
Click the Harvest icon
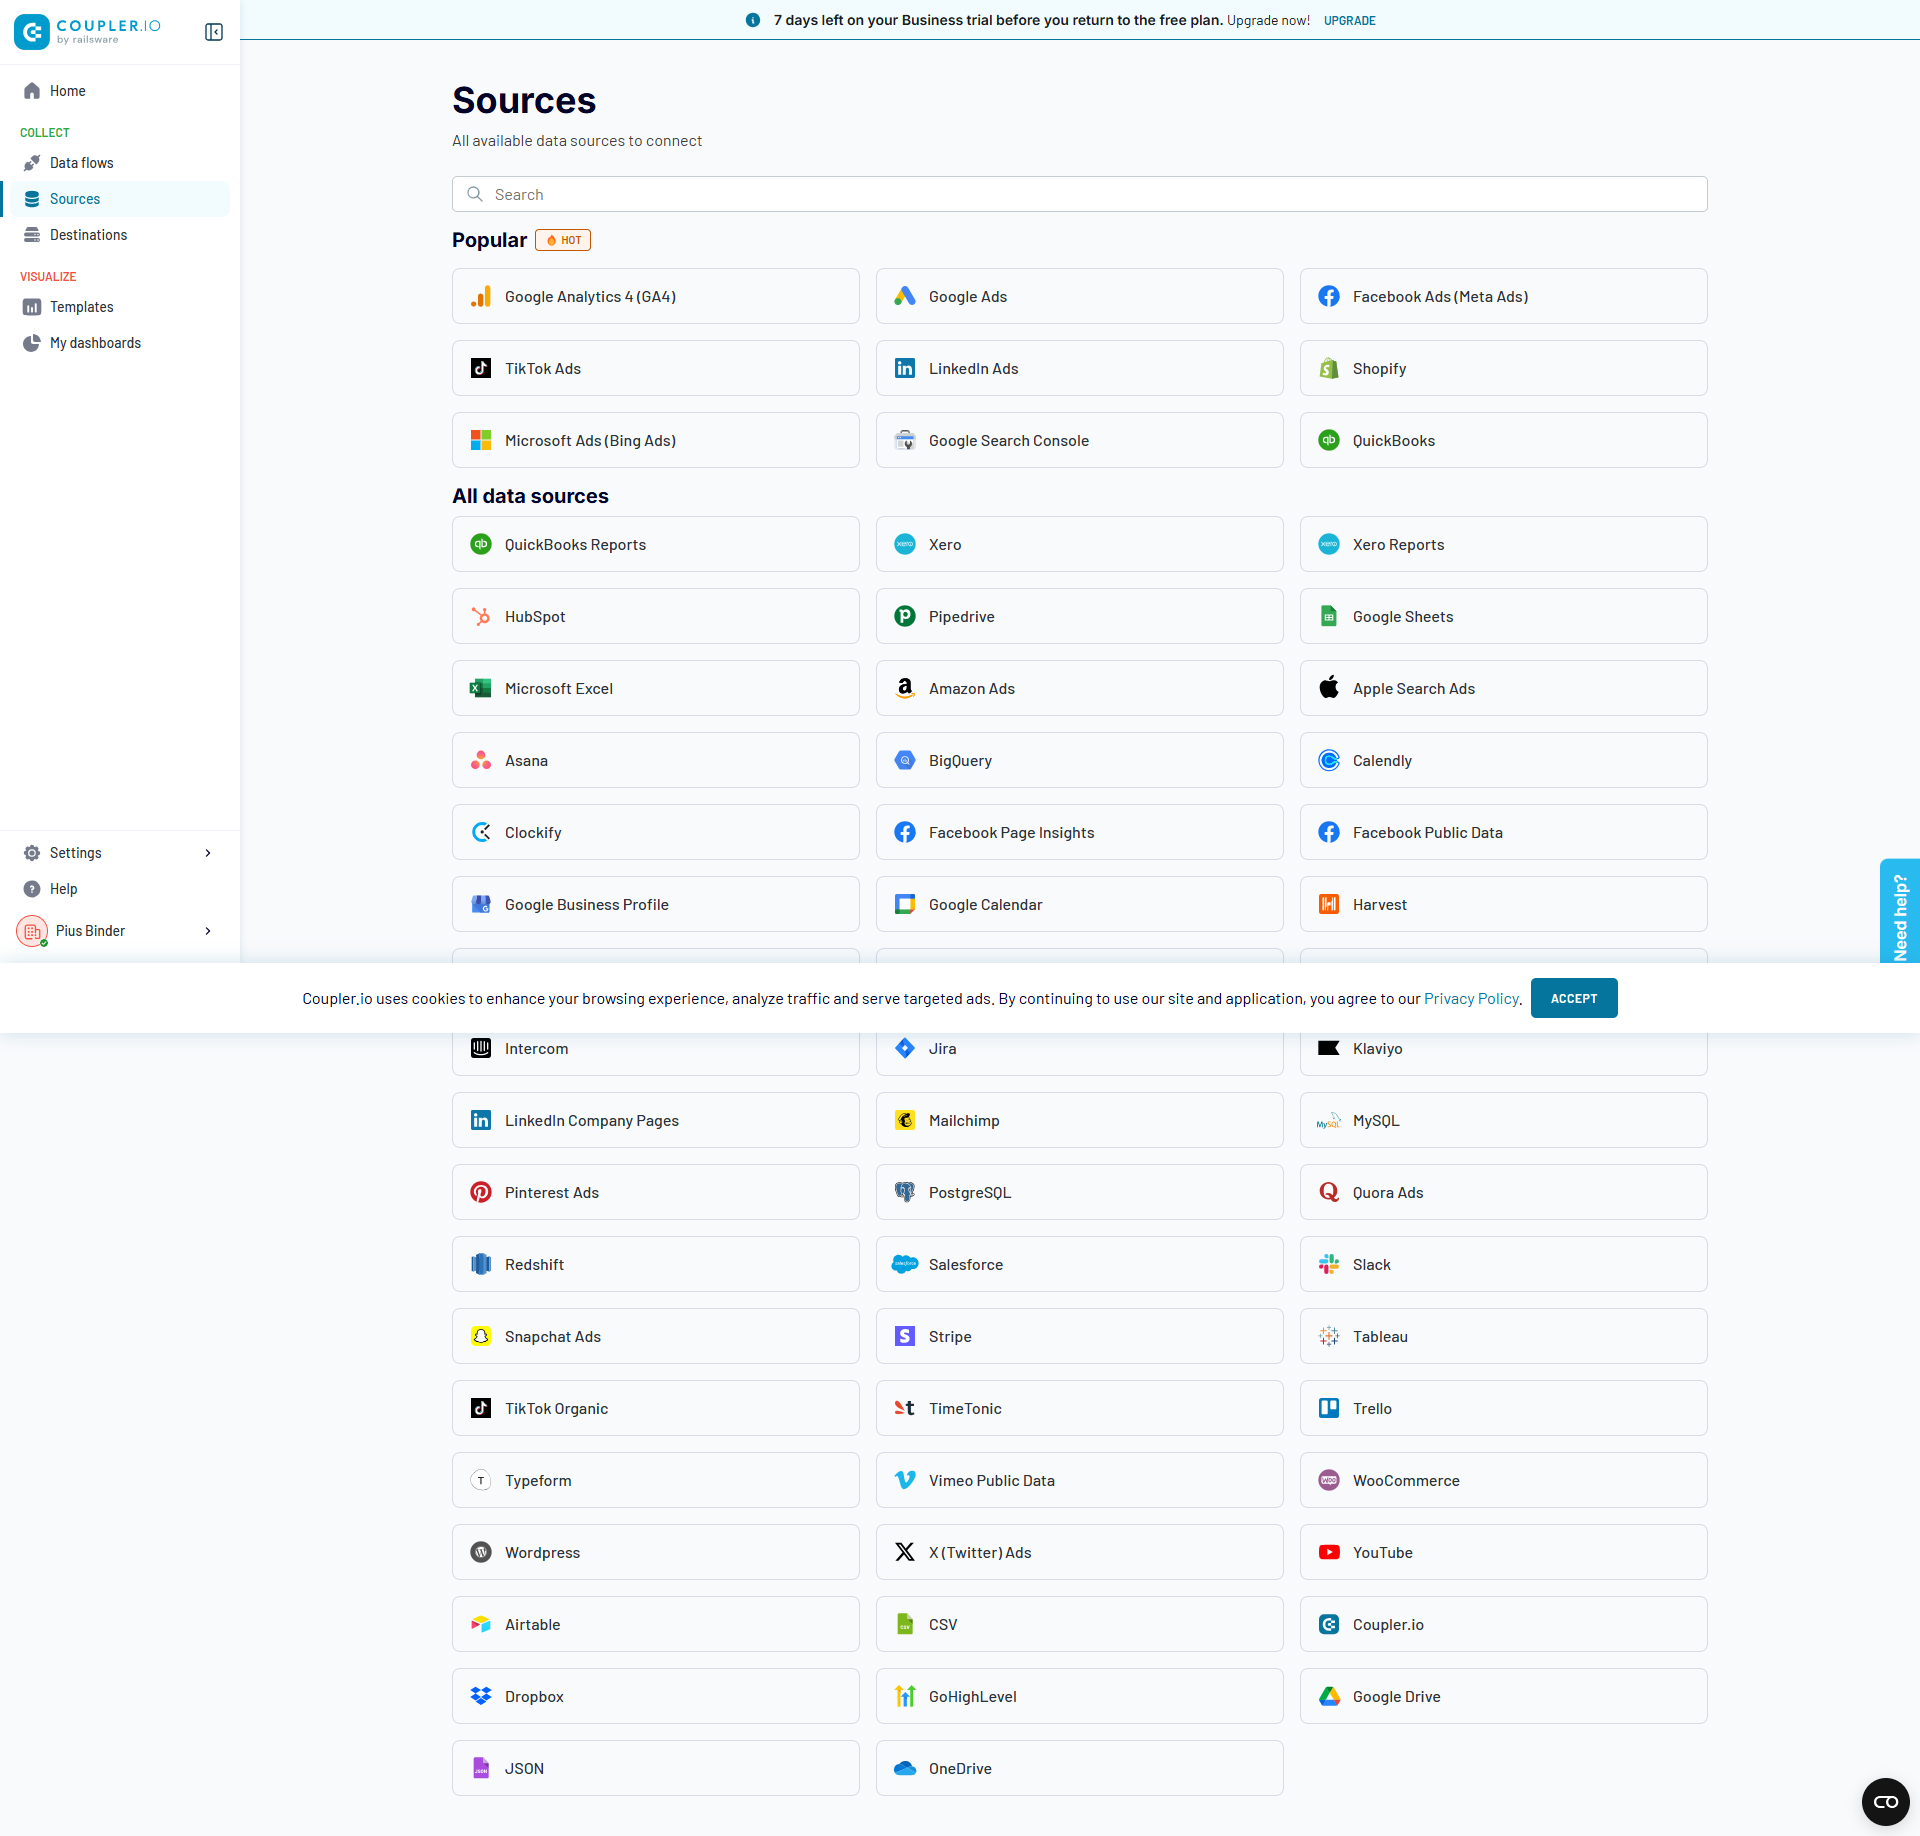[1329, 905]
